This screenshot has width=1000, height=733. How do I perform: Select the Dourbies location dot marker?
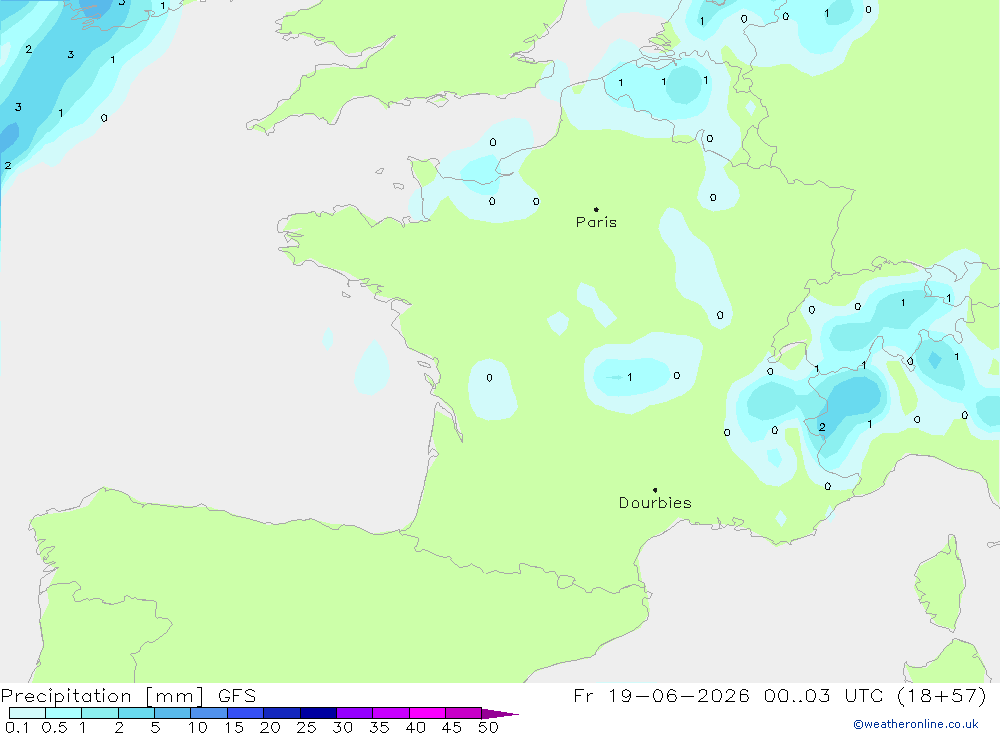click(655, 490)
